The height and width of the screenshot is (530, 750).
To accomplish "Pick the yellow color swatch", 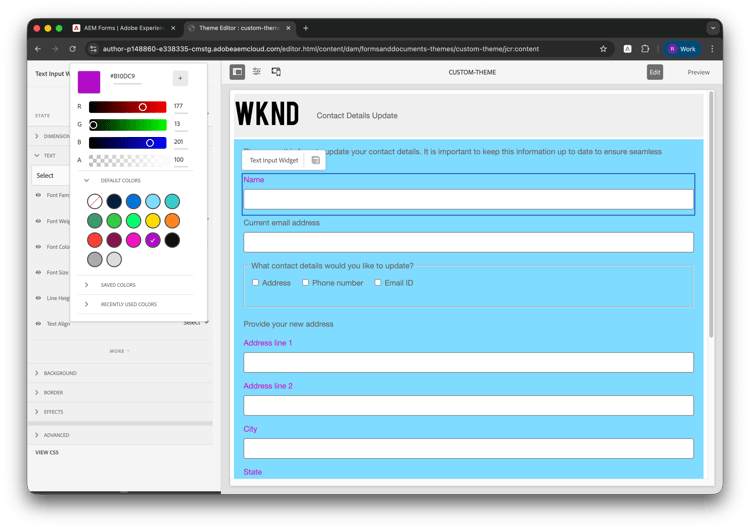I will pos(153,221).
